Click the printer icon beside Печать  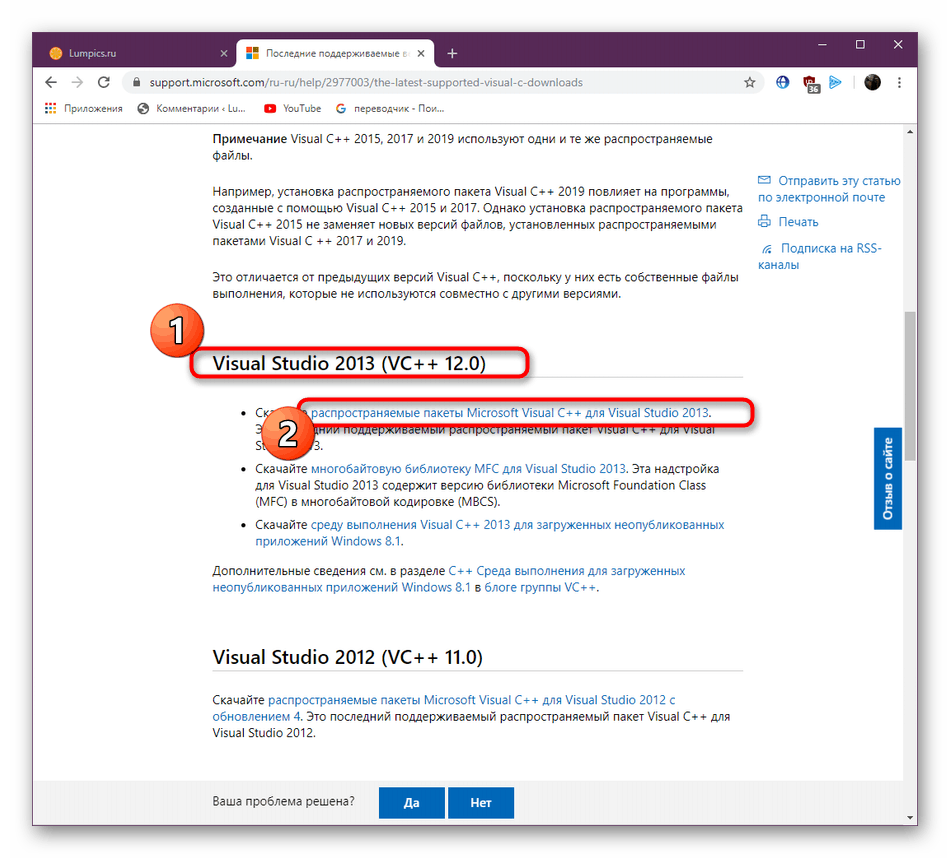[x=765, y=221]
